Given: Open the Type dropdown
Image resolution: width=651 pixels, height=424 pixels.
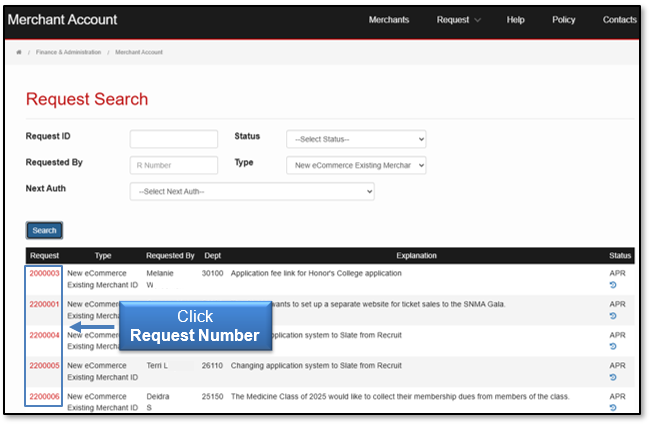Looking at the screenshot, I should (x=356, y=165).
